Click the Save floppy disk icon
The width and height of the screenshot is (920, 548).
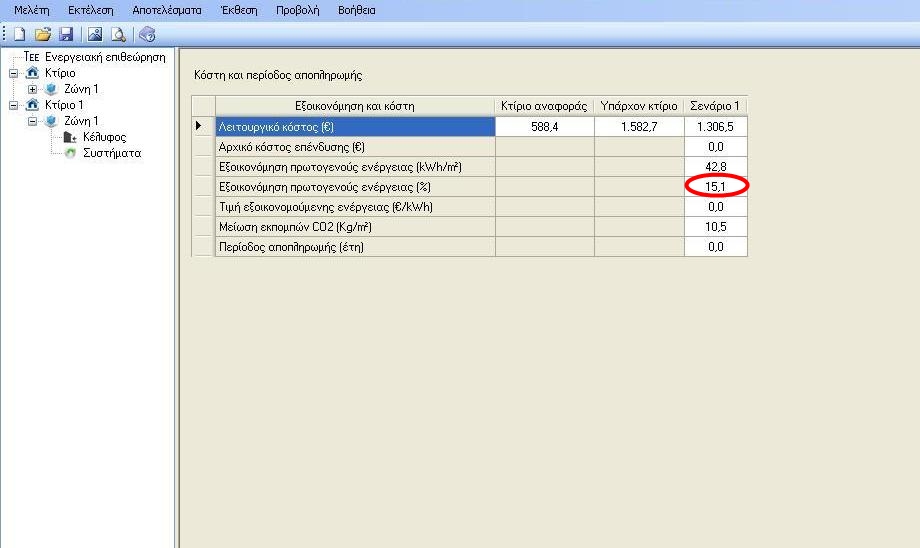coord(65,35)
